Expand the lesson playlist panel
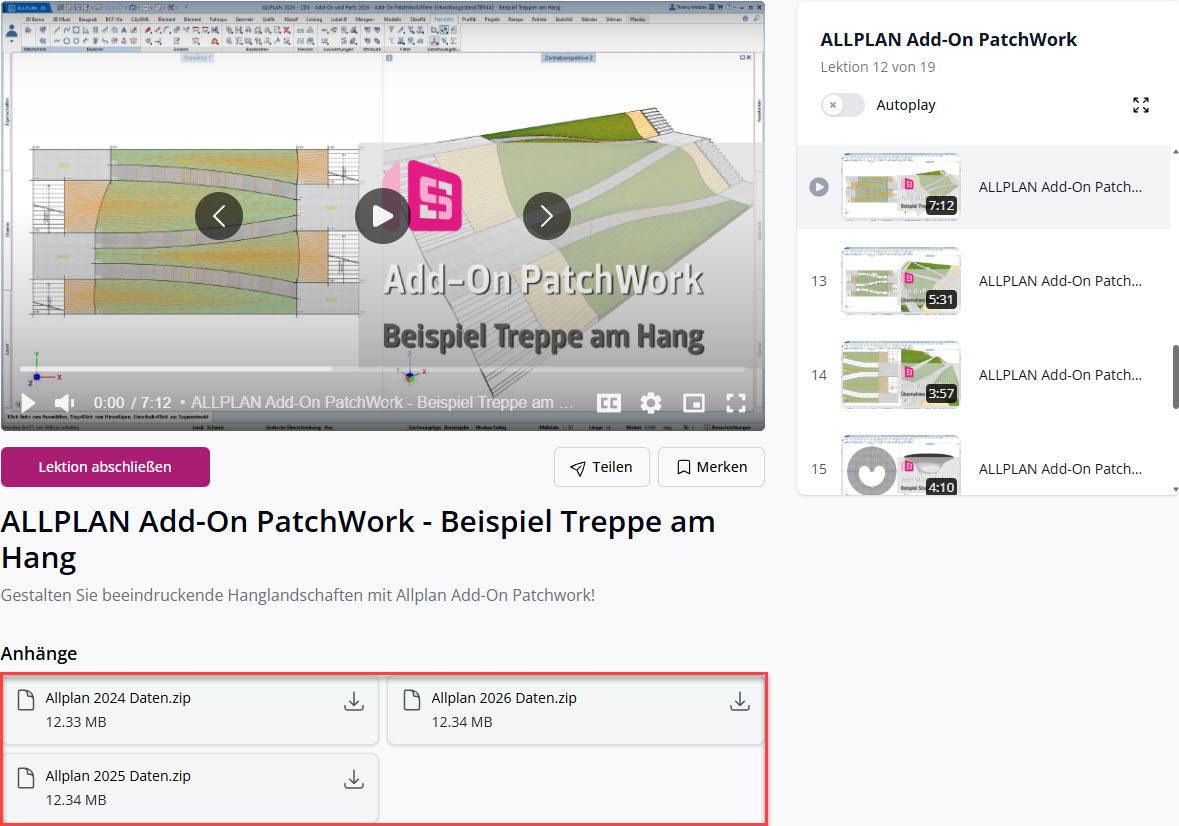 [1140, 105]
